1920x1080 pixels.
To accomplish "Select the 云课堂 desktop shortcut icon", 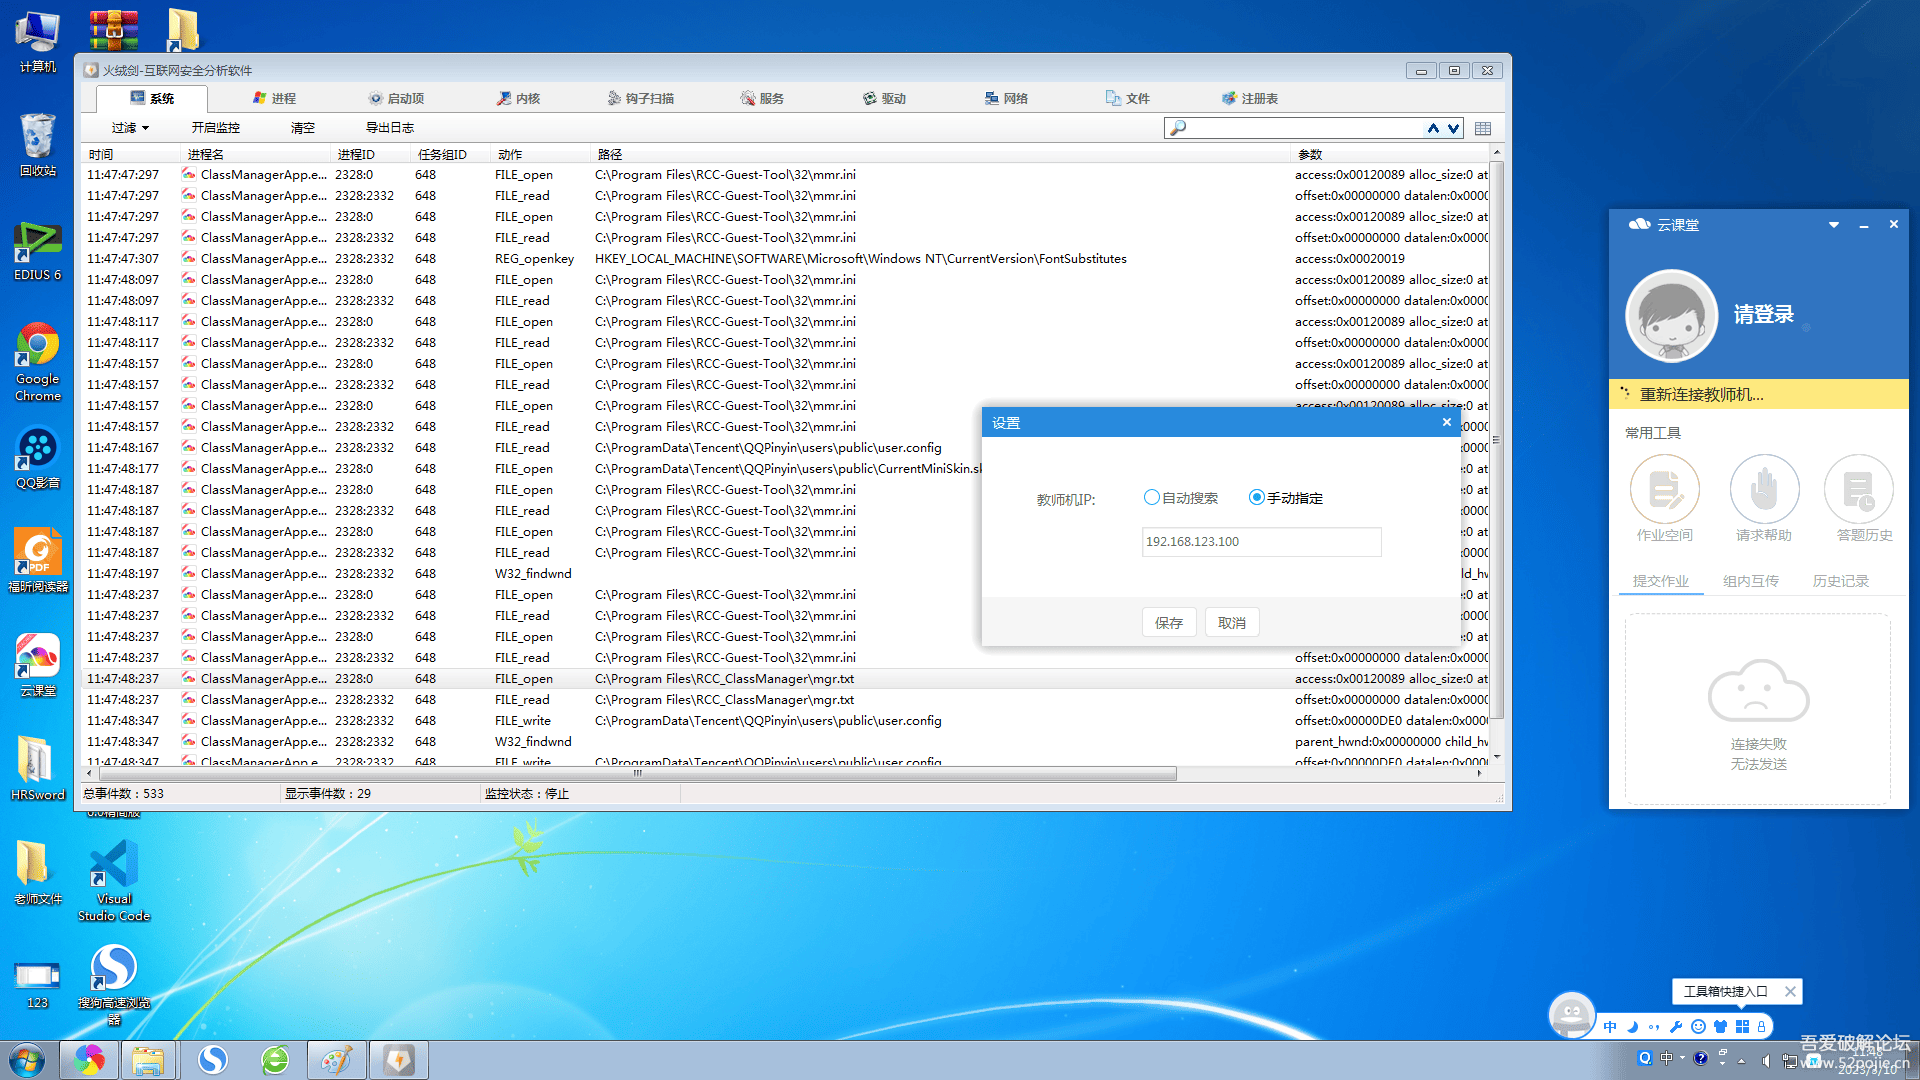I will [x=38, y=665].
